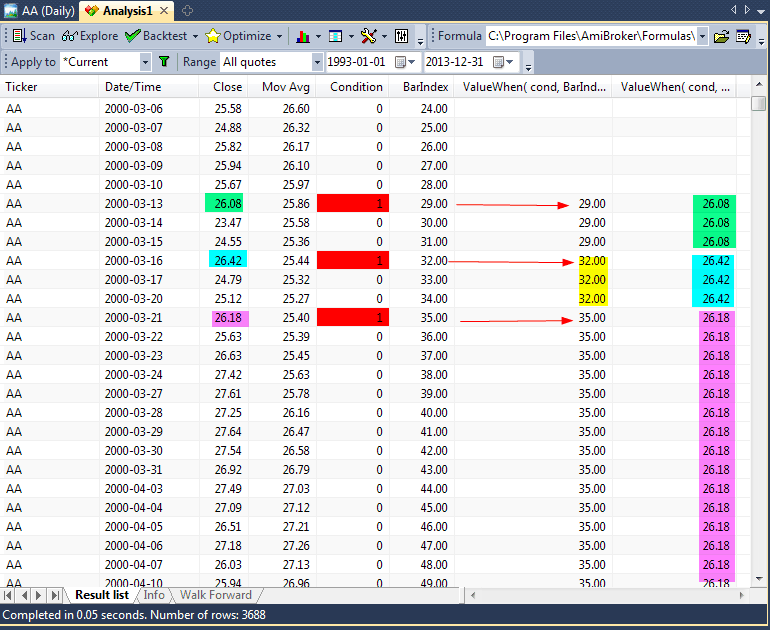Click the Backtest button
770x630 pixels.
(157, 36)
